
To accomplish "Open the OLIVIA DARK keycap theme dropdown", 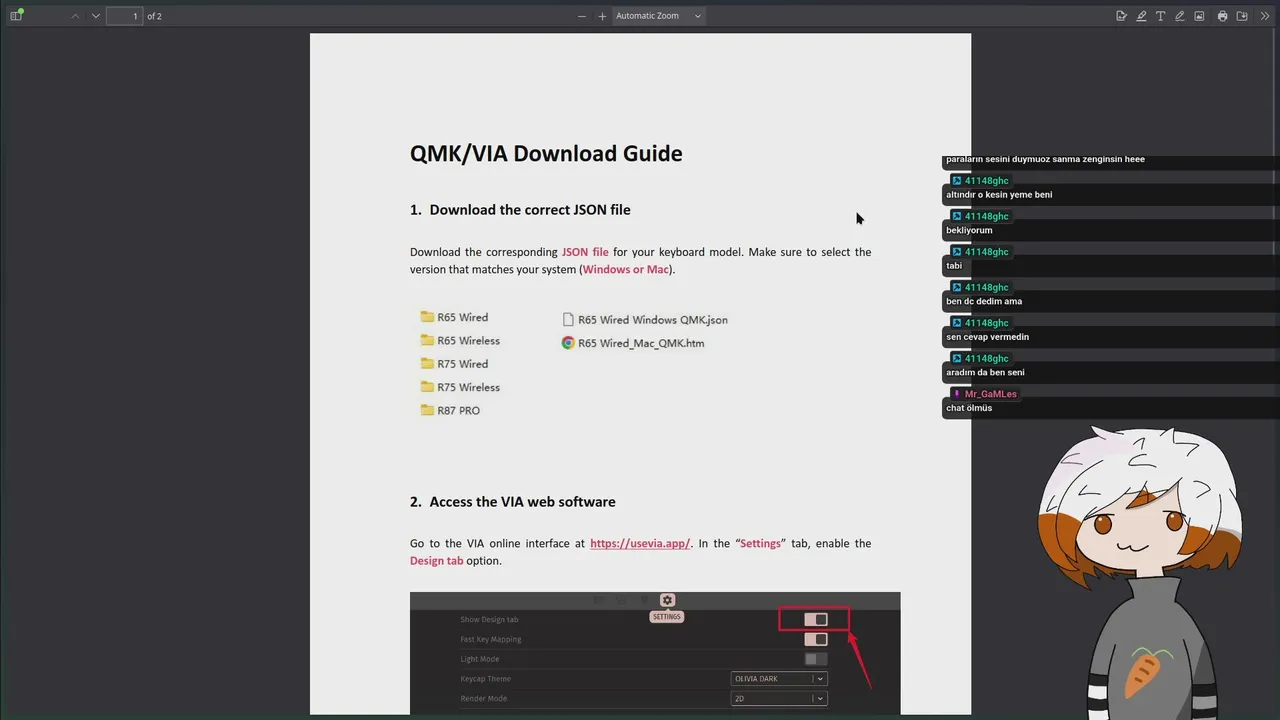I will [778, 679].
